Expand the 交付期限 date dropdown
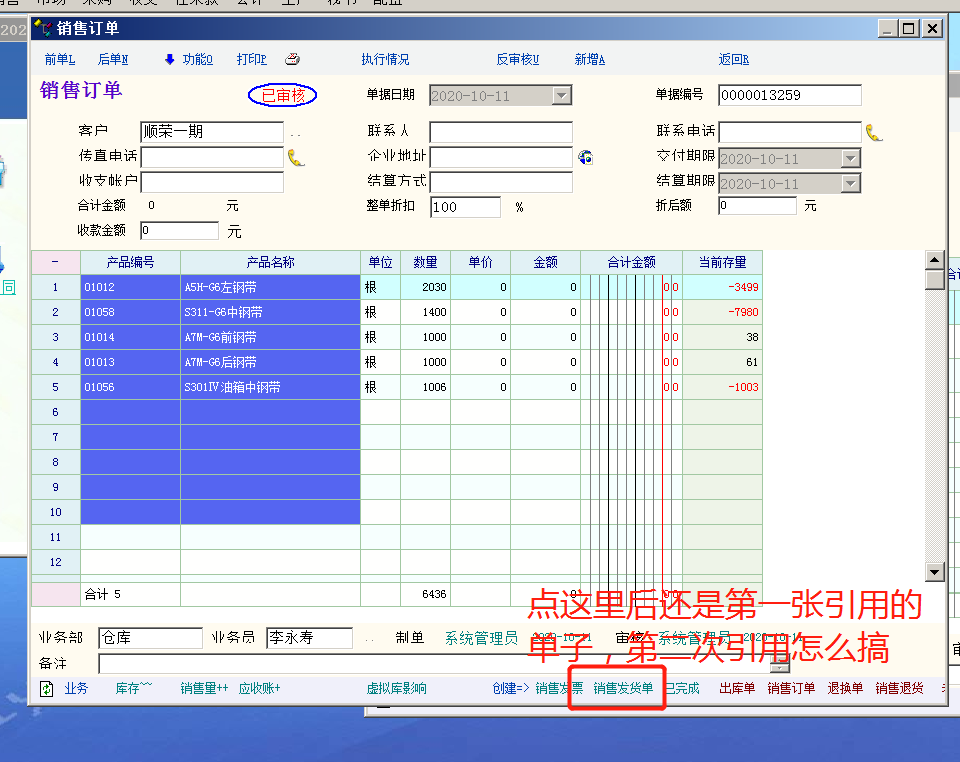The height and width of the screenshot is (762, 960). (x=850, y=159)
